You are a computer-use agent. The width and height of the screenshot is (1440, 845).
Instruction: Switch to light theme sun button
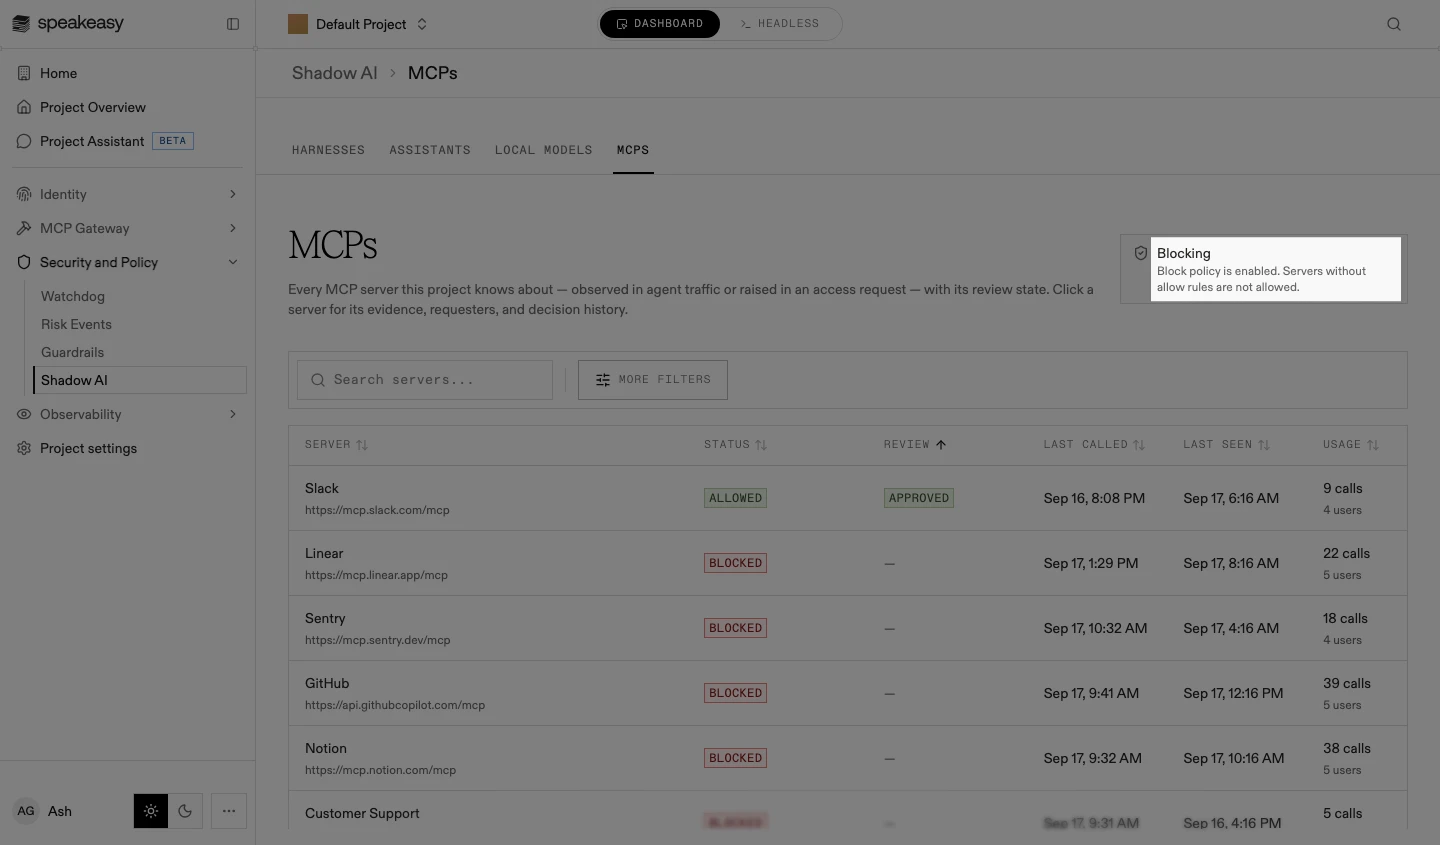click(x=151, y=811)
